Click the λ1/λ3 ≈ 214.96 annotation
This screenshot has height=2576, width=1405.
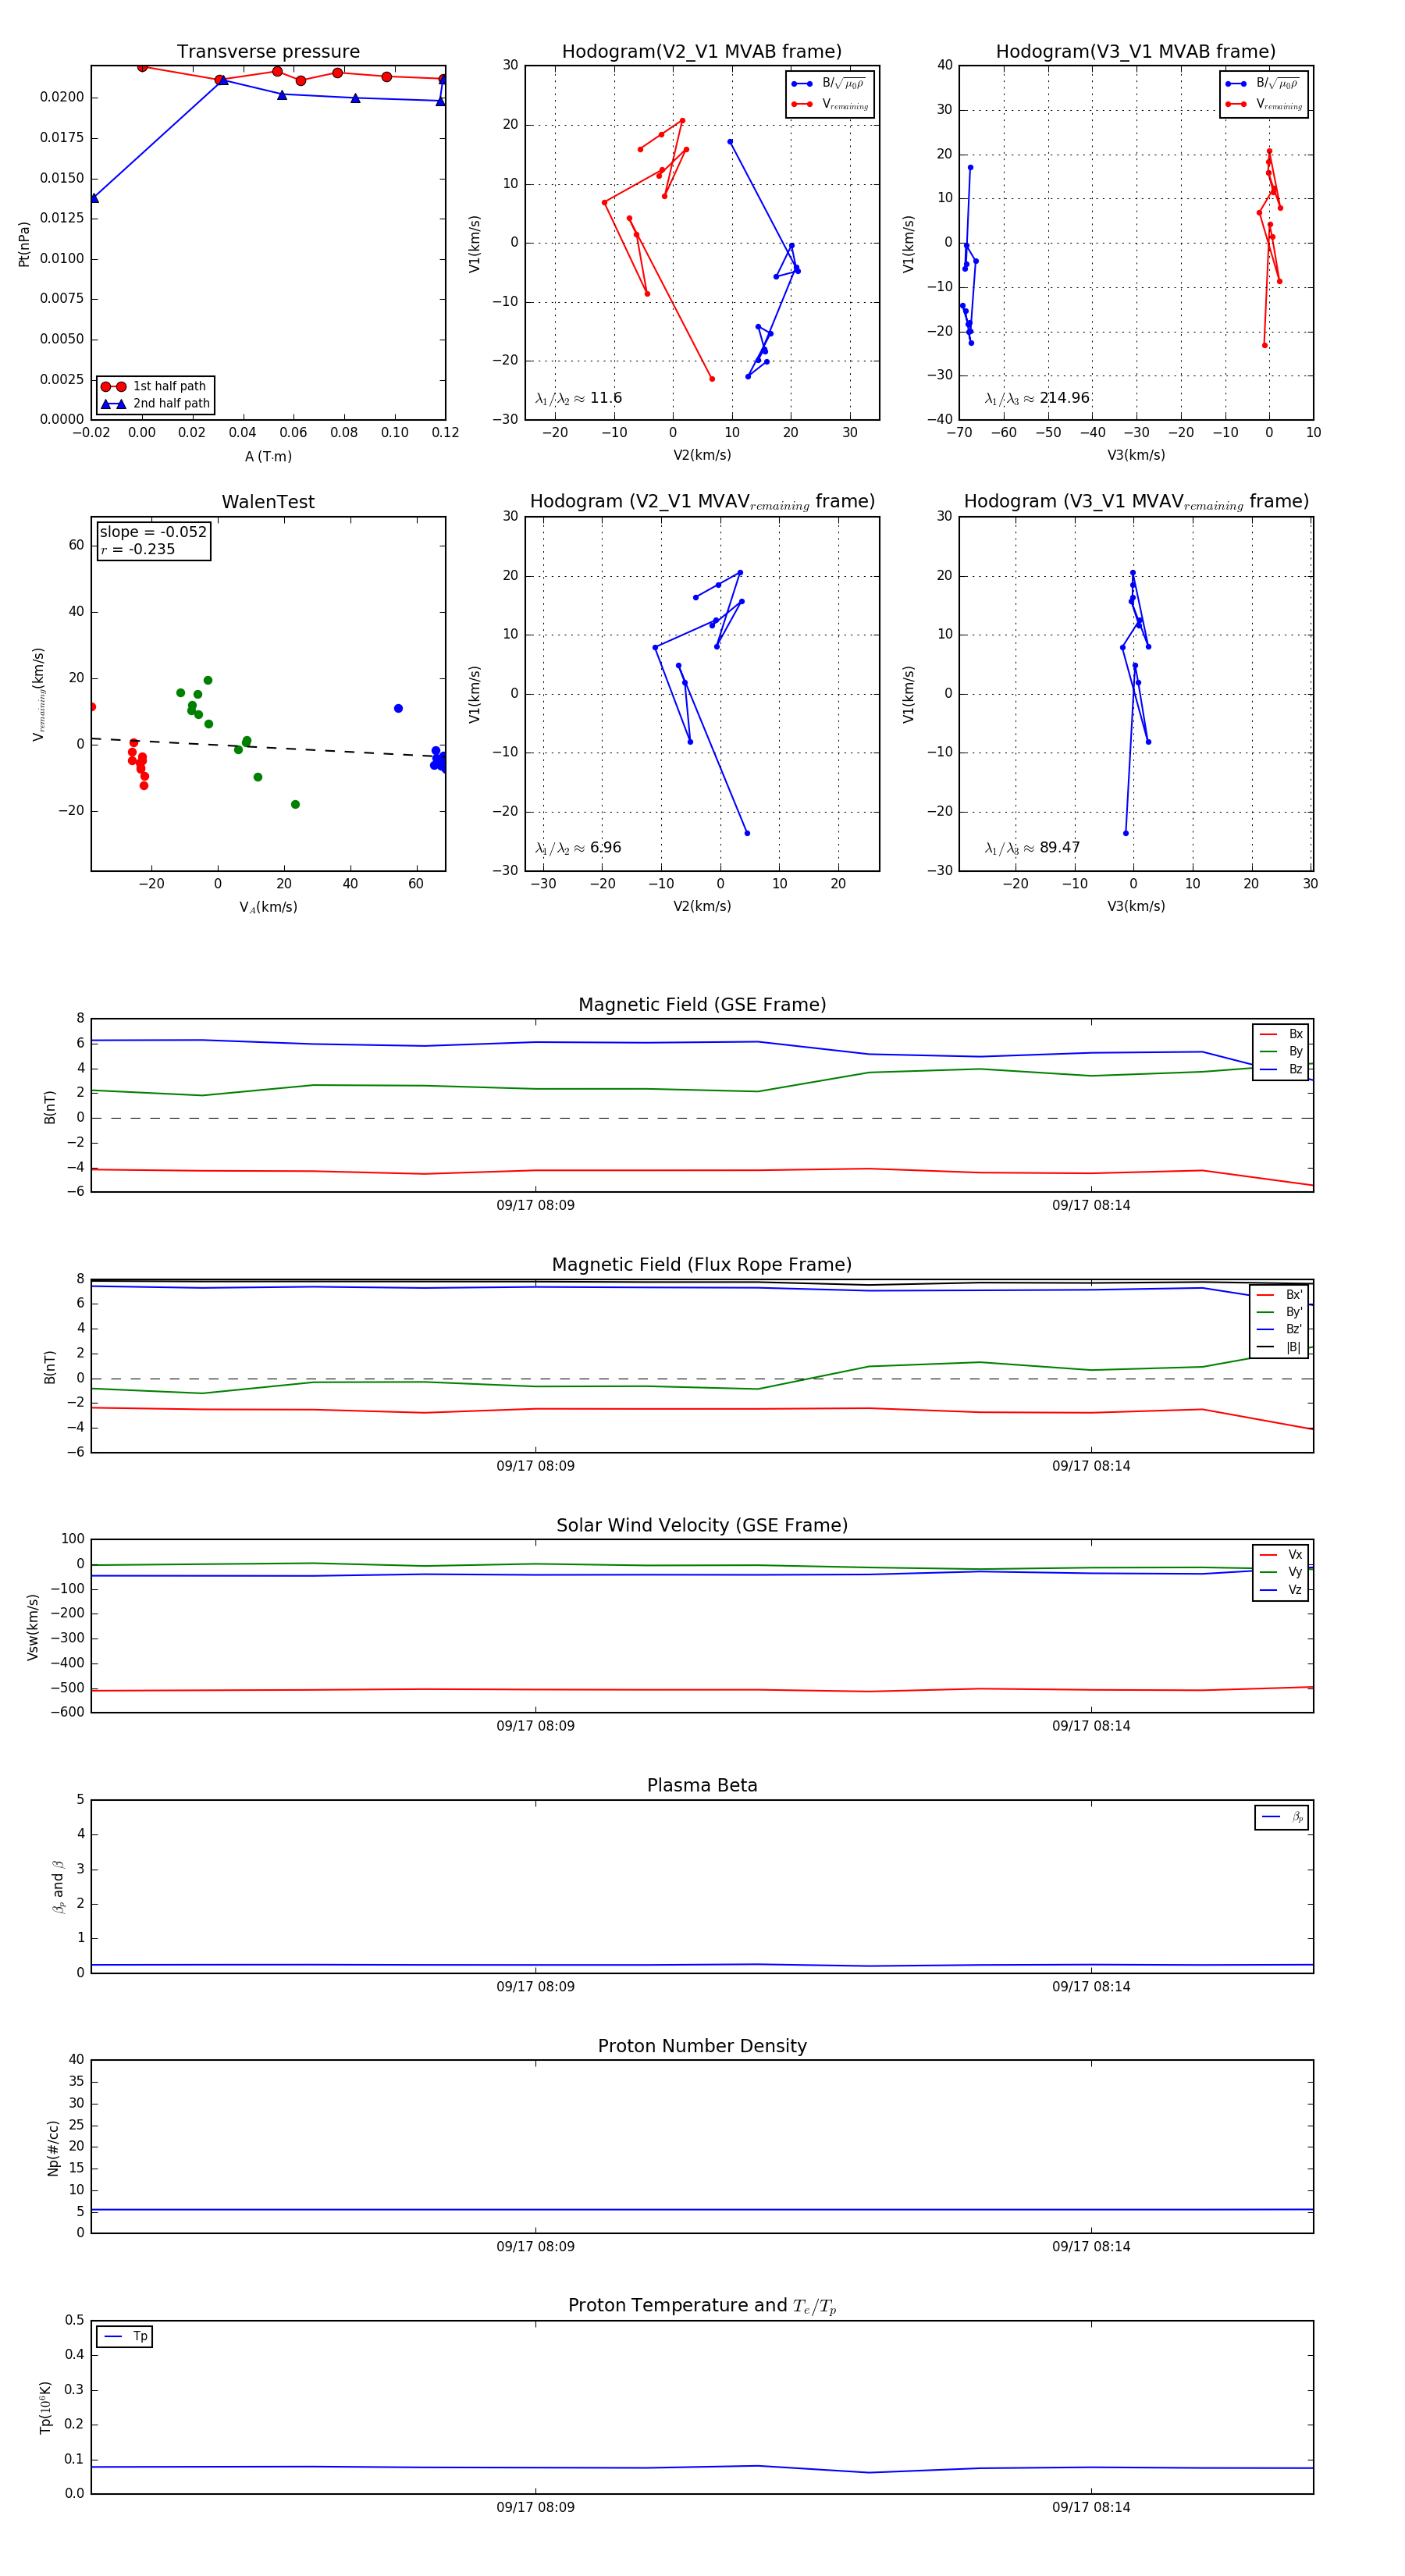pyautogui.click(x=1037, y=398)
